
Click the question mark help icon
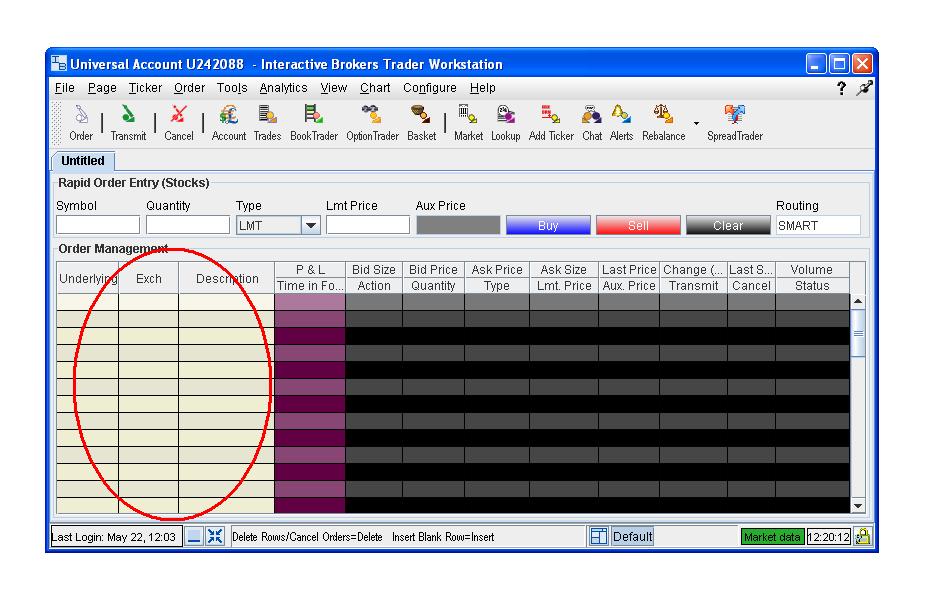(x=841, y=88)
